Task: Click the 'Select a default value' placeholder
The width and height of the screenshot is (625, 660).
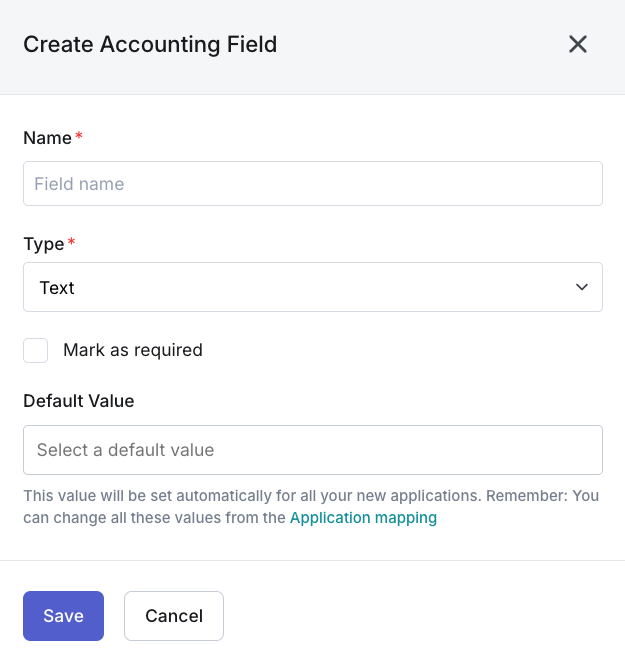Action: click(x=125, y=450)
